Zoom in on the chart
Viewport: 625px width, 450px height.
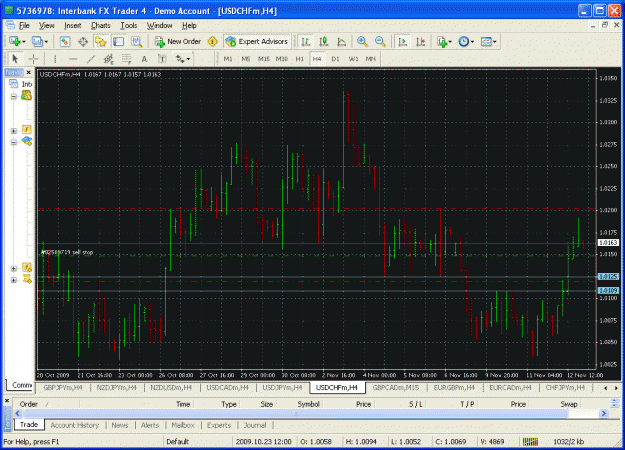click(x=362, y=41)
